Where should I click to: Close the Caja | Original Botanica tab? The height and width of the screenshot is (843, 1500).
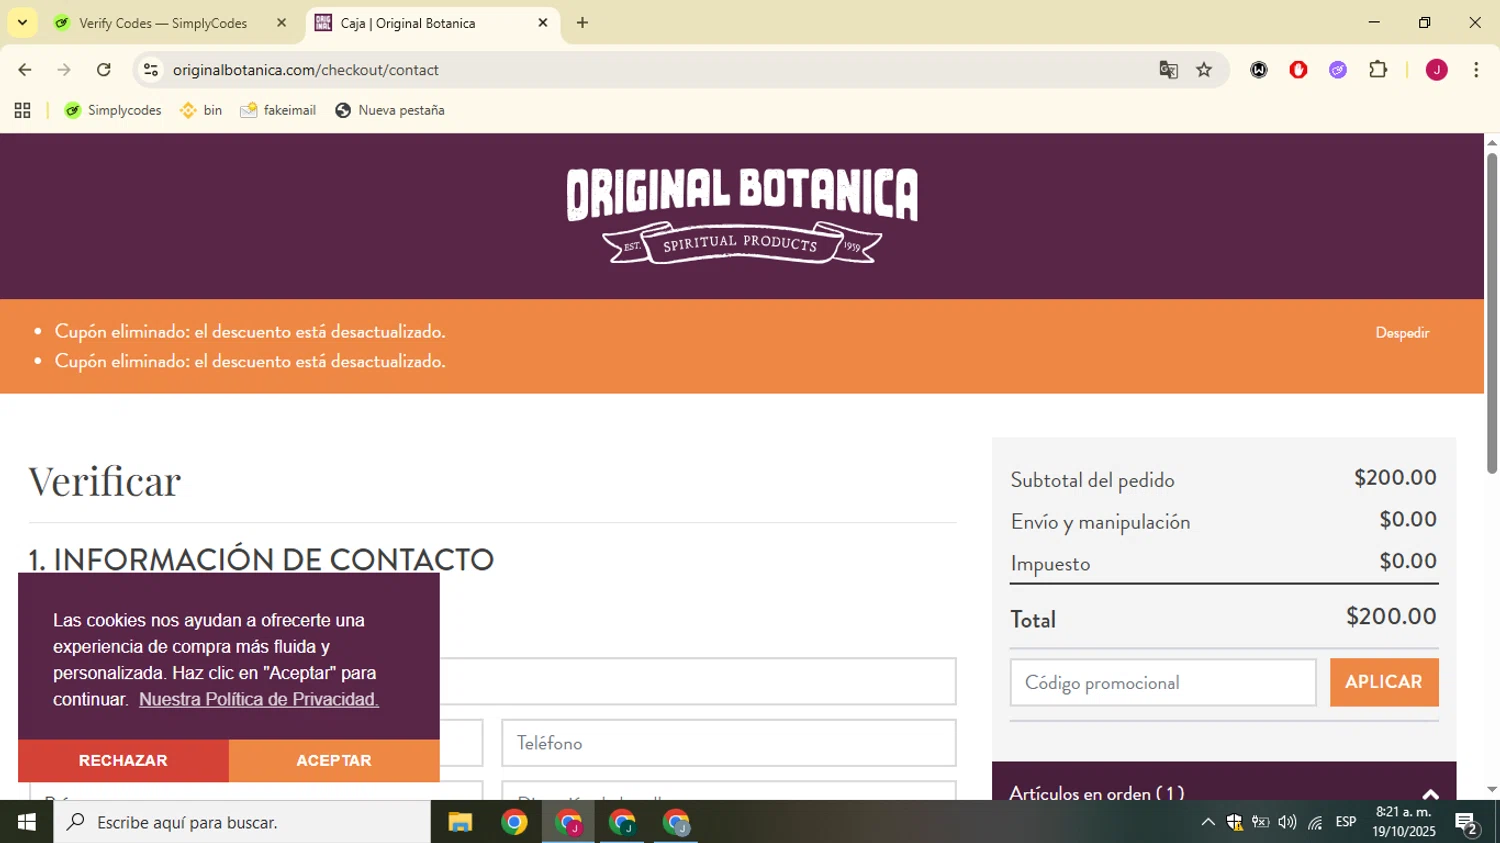(x=543, y=22)
